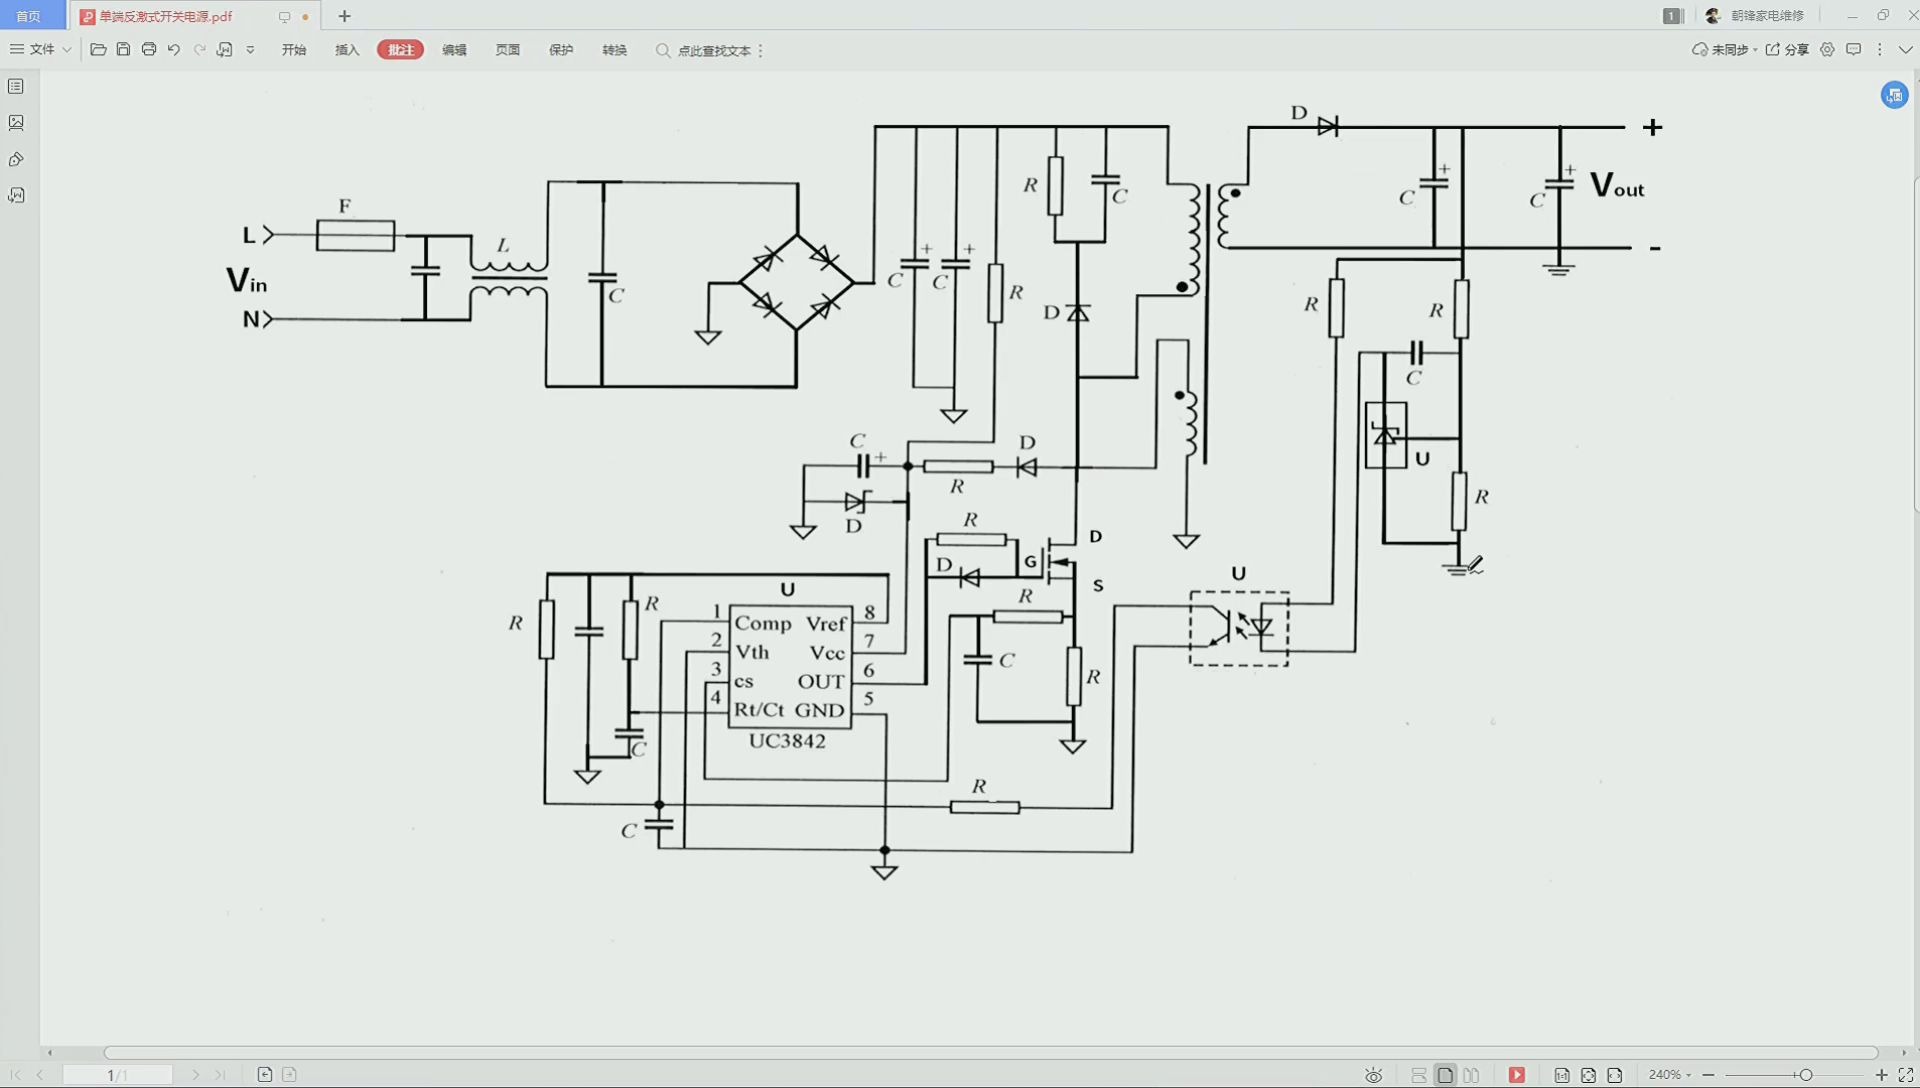Switch to the 首页 home tab
Viewport: 1920px width, 1088px height.
pyautogui.click(x=29, y=16)
